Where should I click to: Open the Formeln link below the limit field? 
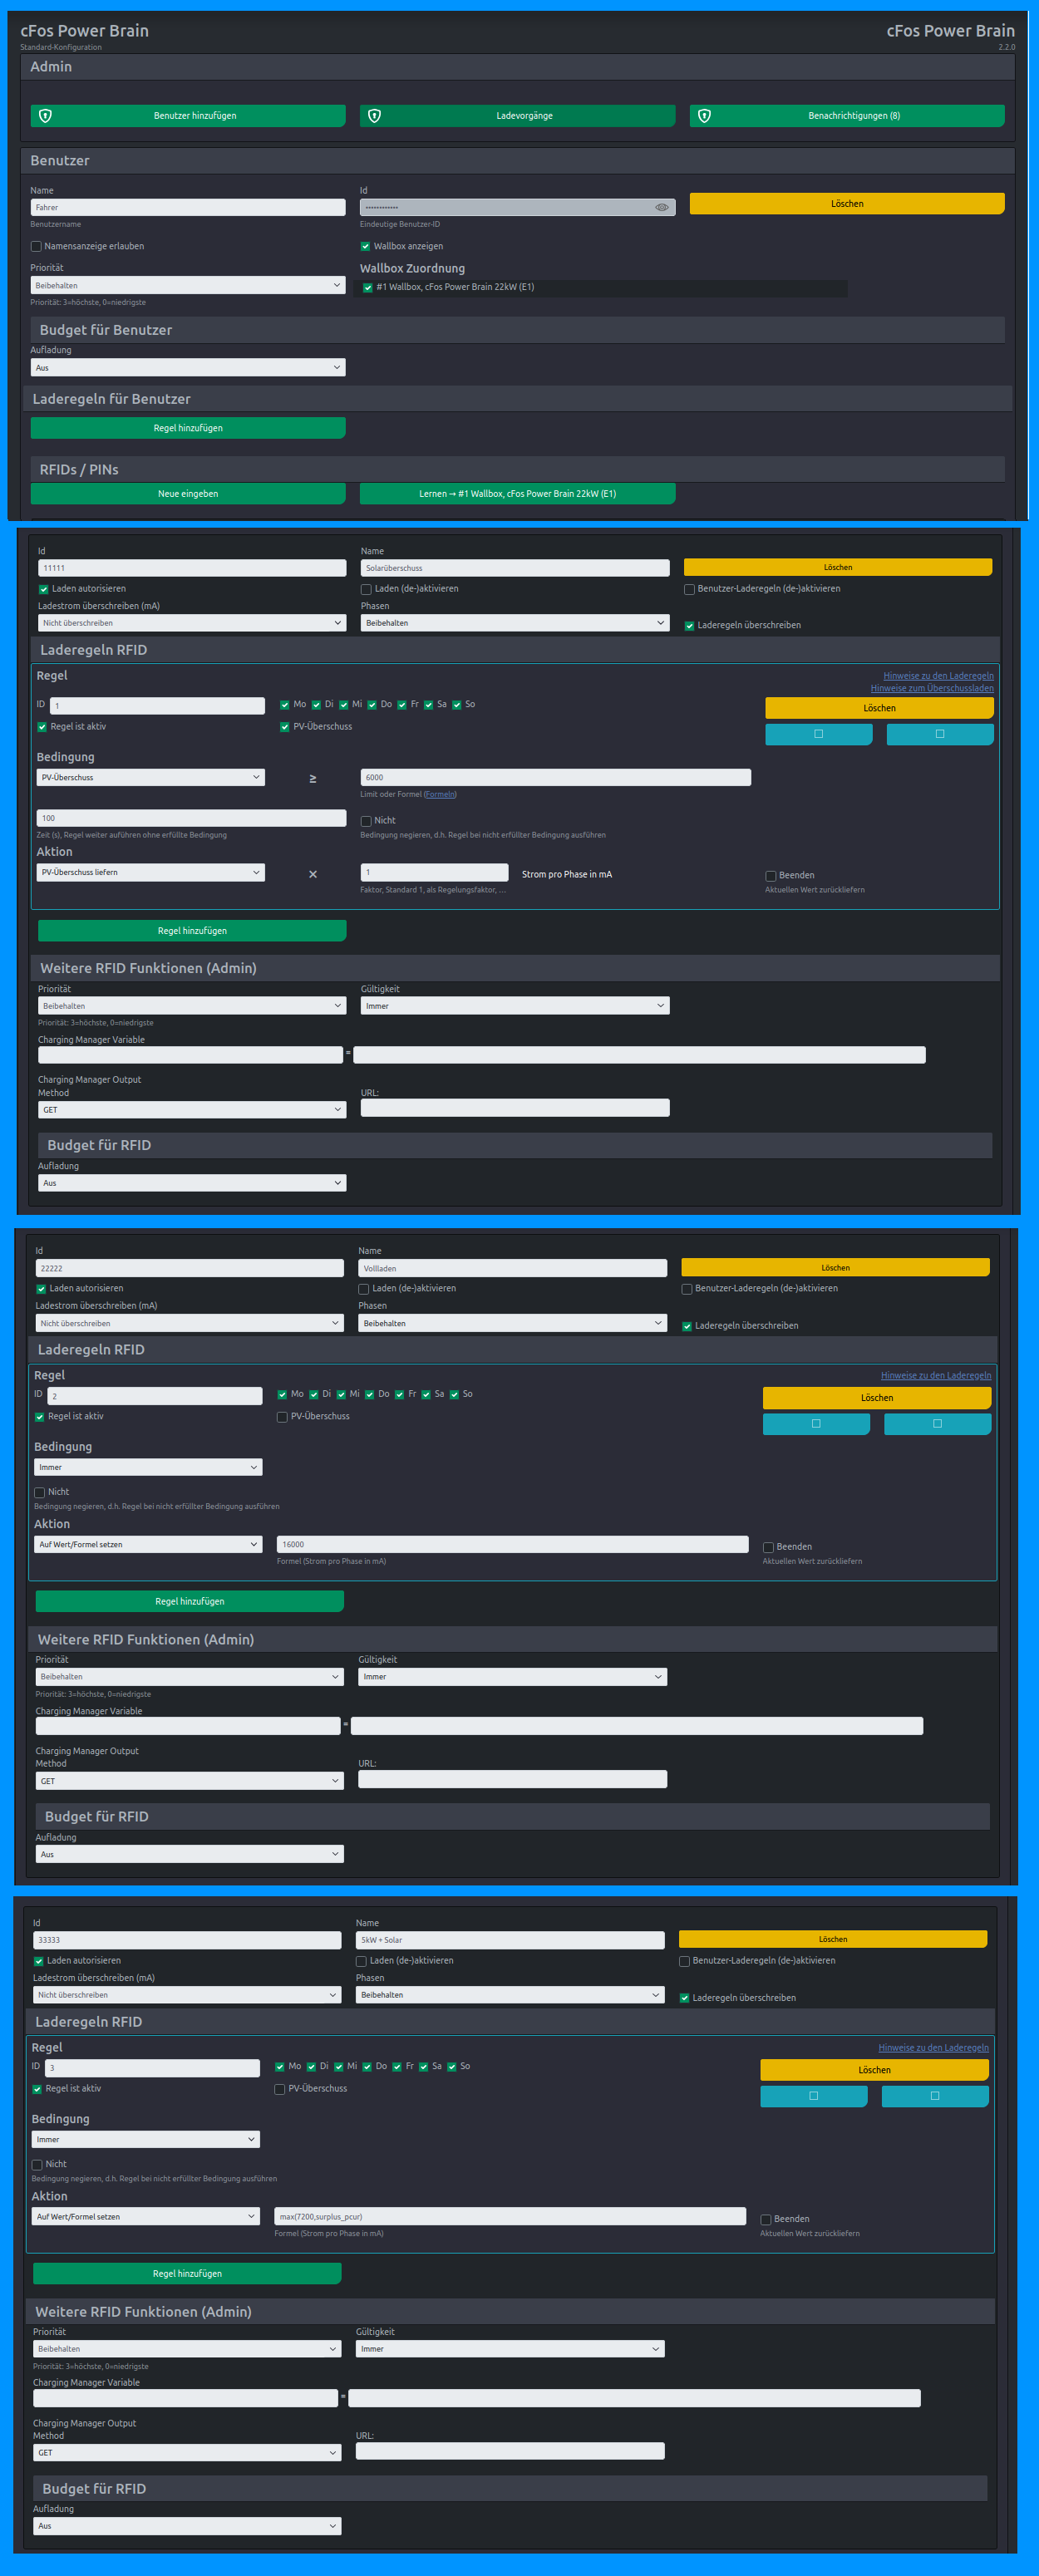point(440,794)
